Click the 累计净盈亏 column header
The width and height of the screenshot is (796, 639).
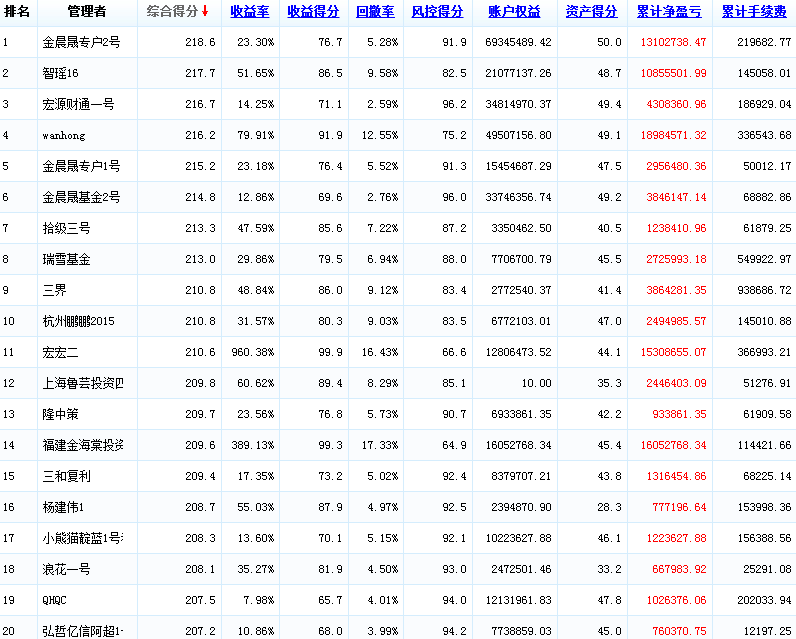point(670,12)
